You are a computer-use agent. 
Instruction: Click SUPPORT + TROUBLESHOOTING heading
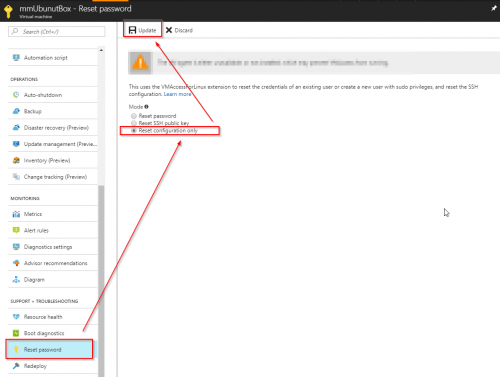coord(44,301)
